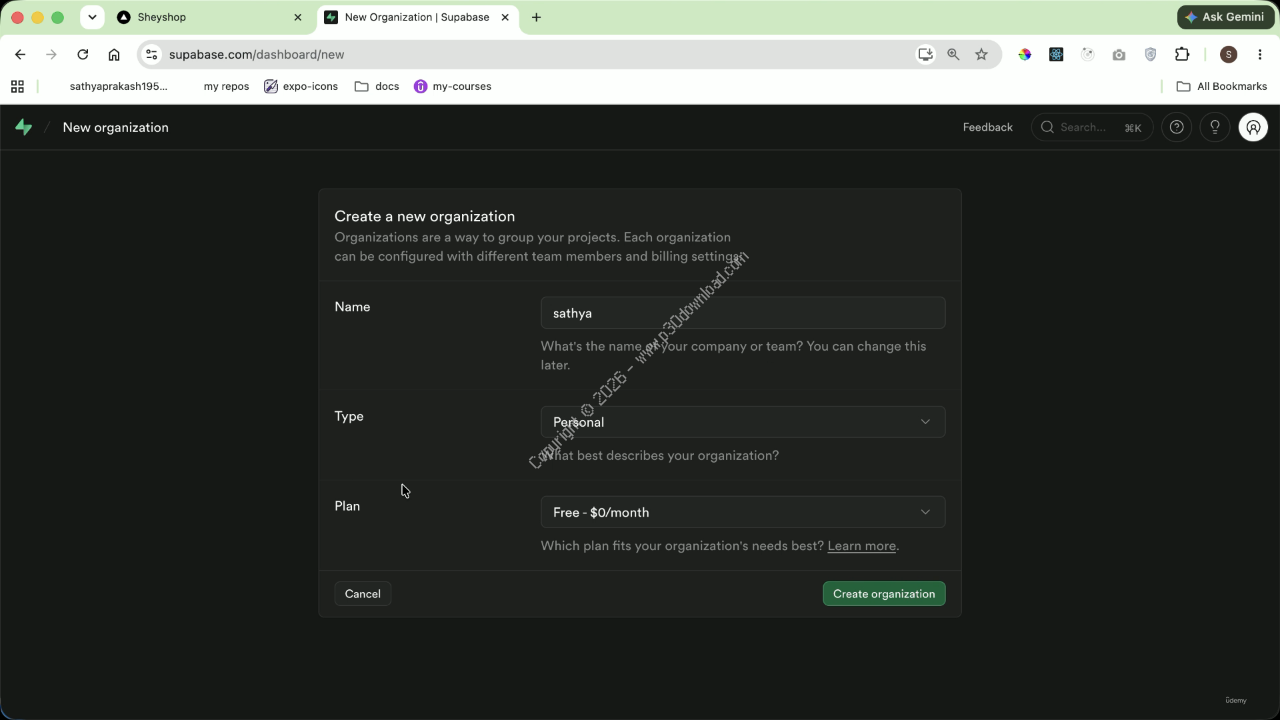Viewport: 1280px width, 720px height.
Task: Open the Extensions puzzle piece menu
Action: click(x=1182, y=55)
